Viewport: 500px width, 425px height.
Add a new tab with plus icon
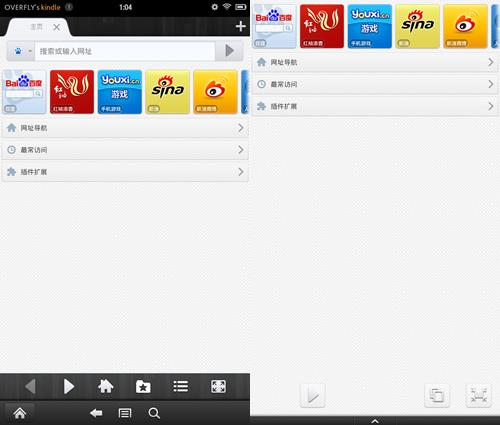tap(240, 26)
